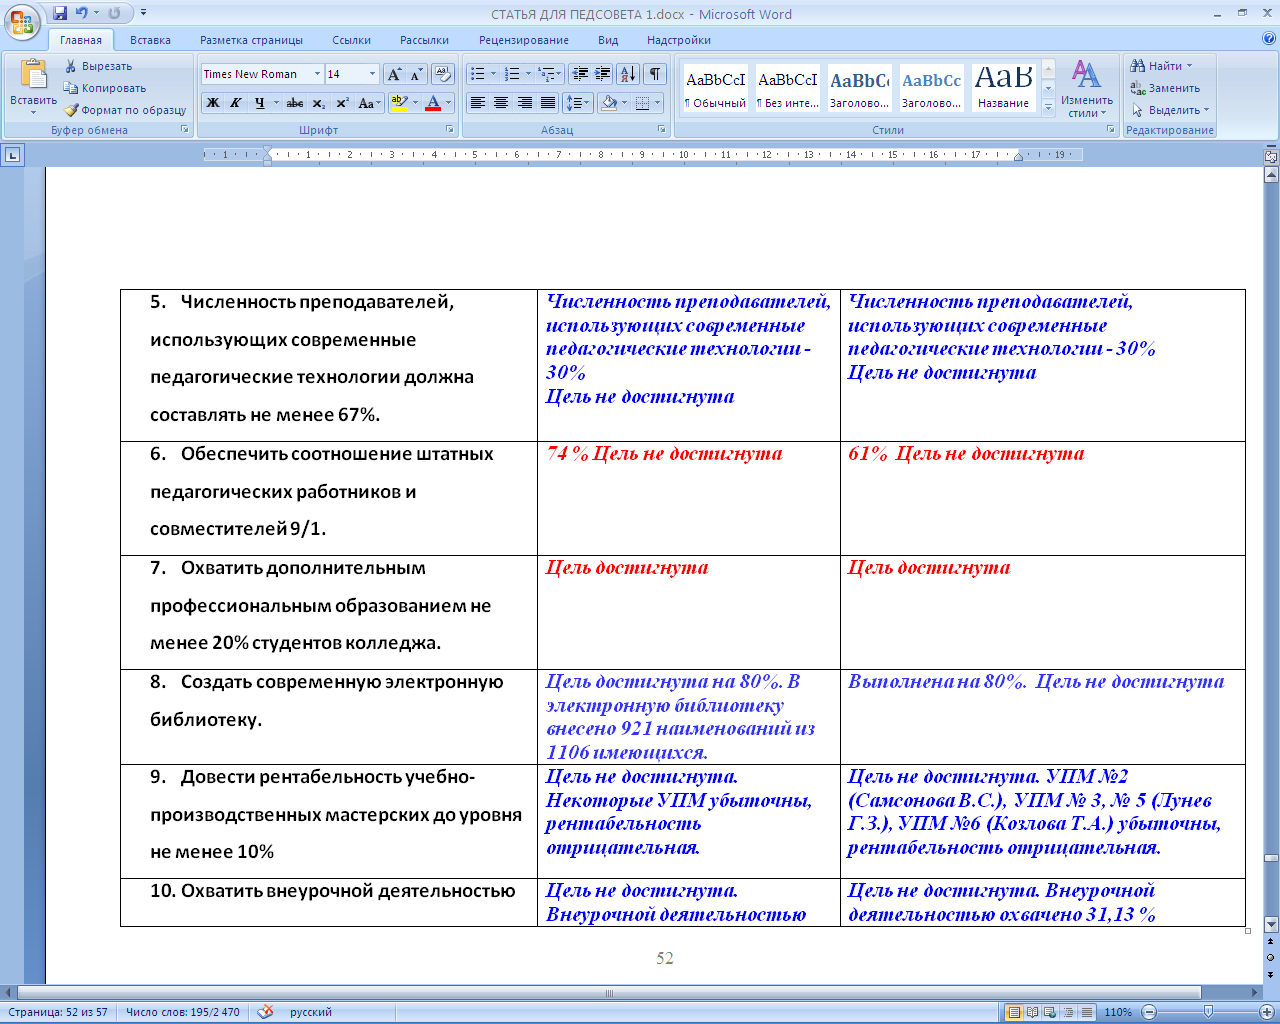Open the line spacing dropdown
1280x1024 pixels.
pos(578,103)
